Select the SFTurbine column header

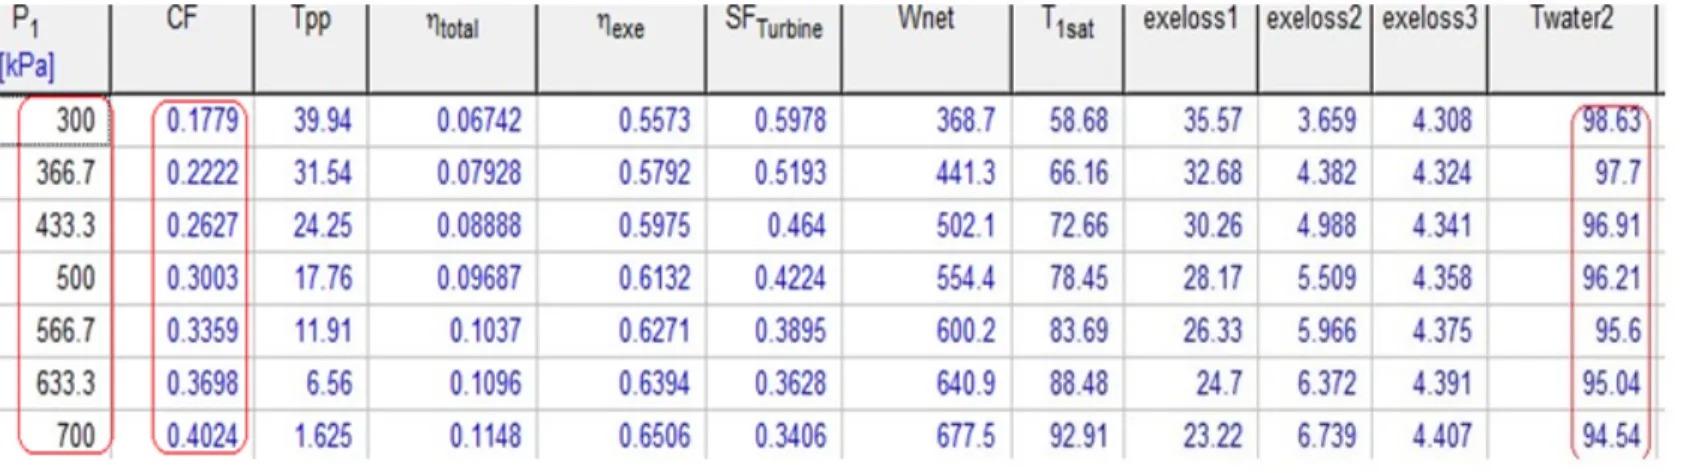[774, 47]
